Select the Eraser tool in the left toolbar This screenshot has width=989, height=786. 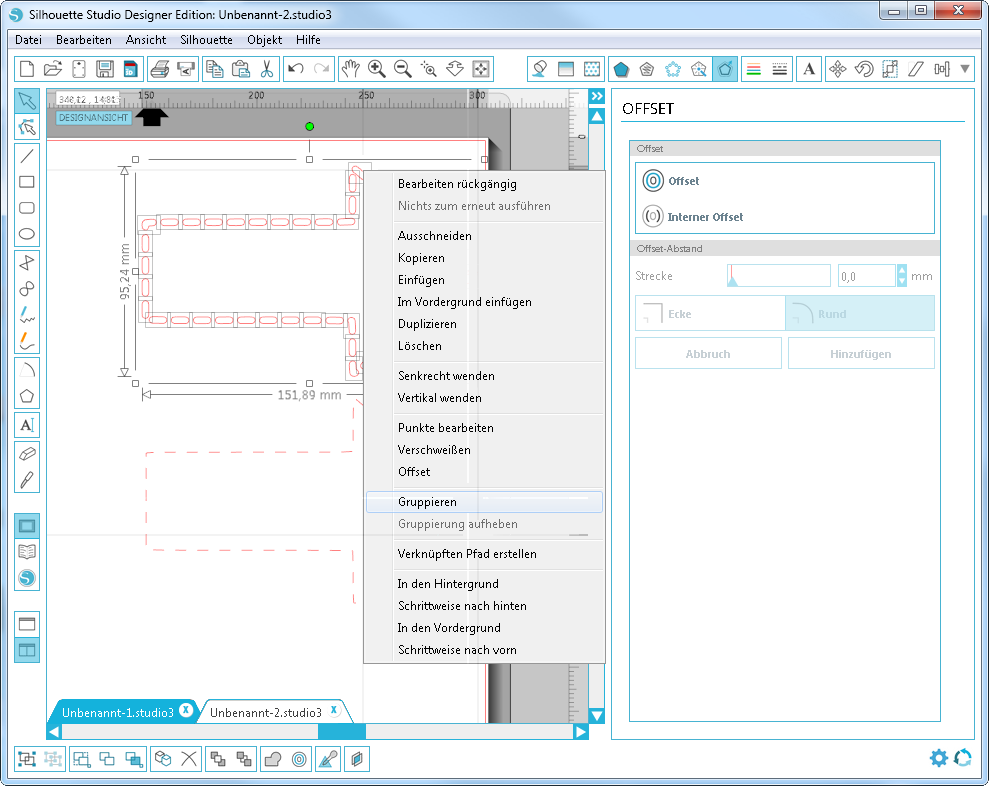27,451
